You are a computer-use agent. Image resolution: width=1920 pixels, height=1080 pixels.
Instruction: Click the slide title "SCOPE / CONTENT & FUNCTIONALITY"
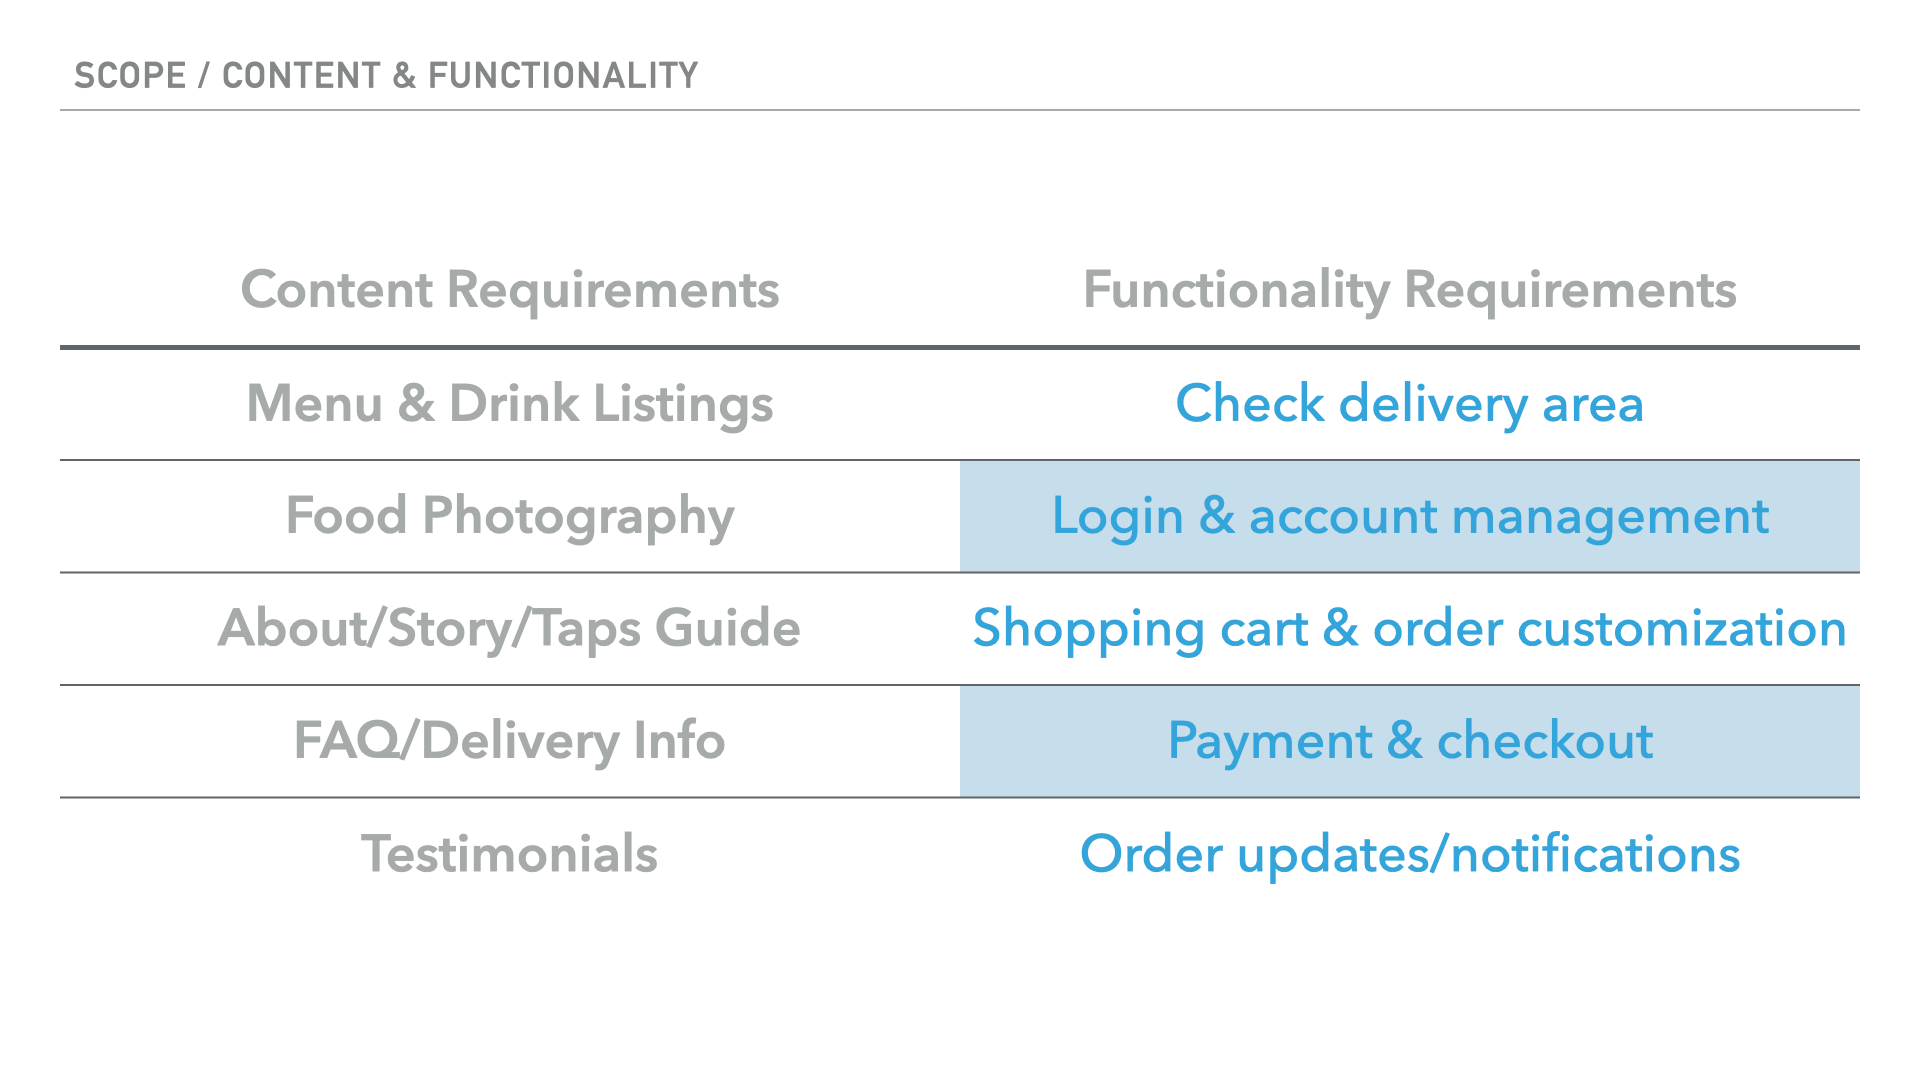coord(386,76)
